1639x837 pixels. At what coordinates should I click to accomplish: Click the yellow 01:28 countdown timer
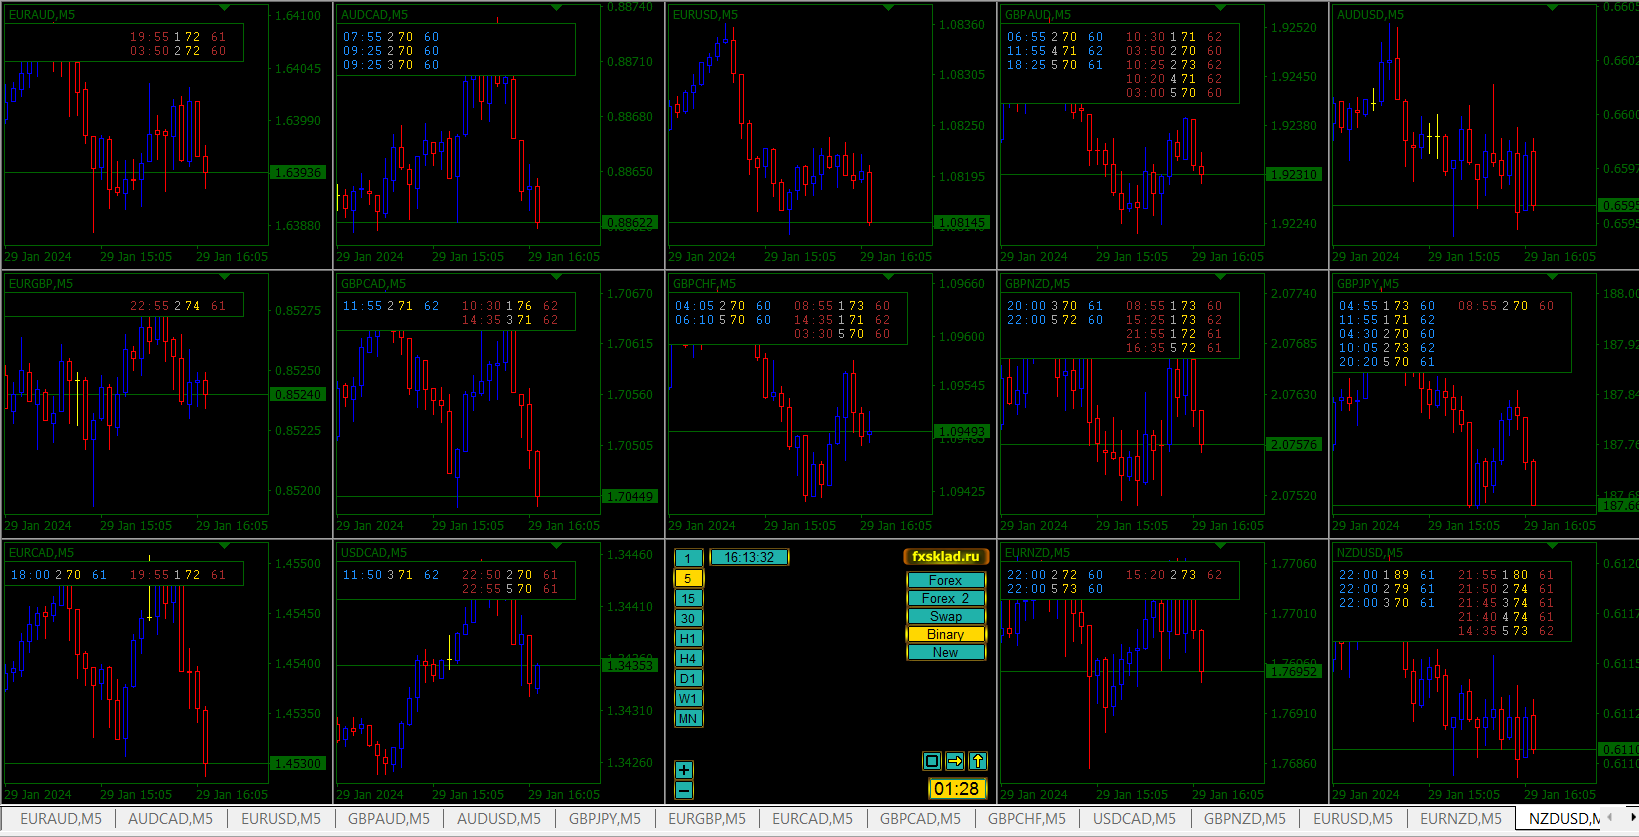tap(957, 789)
